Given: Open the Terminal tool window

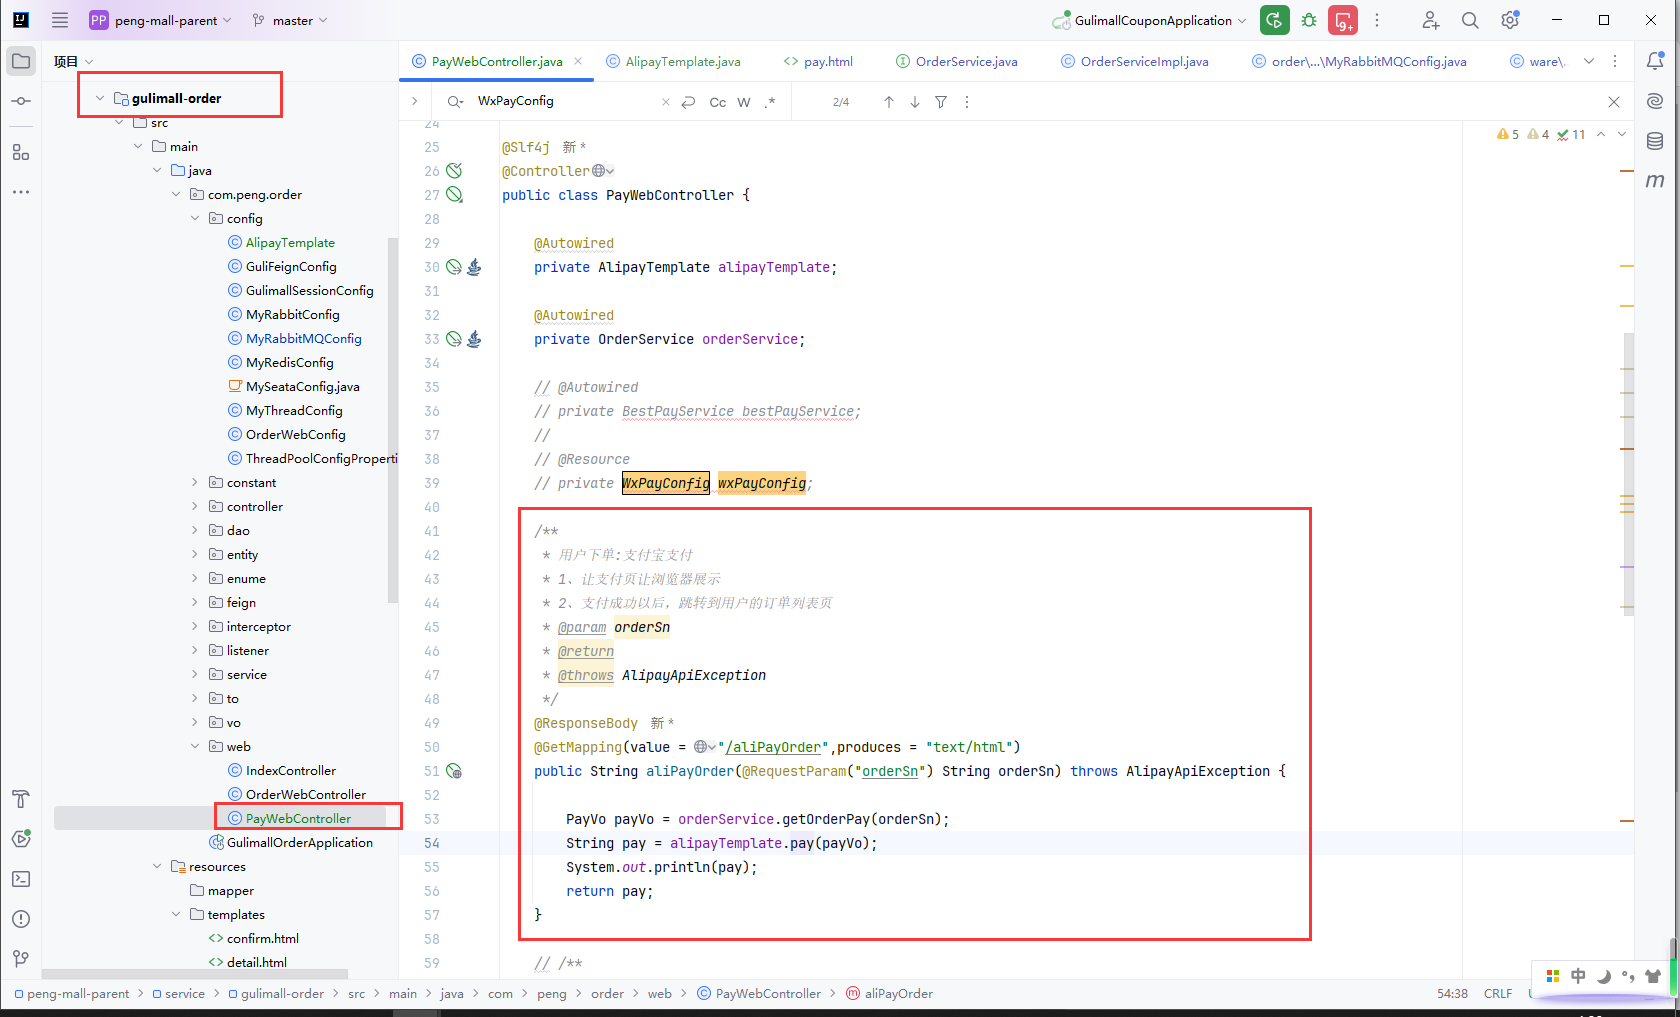Looking at the screenshot, I should 21,879.
